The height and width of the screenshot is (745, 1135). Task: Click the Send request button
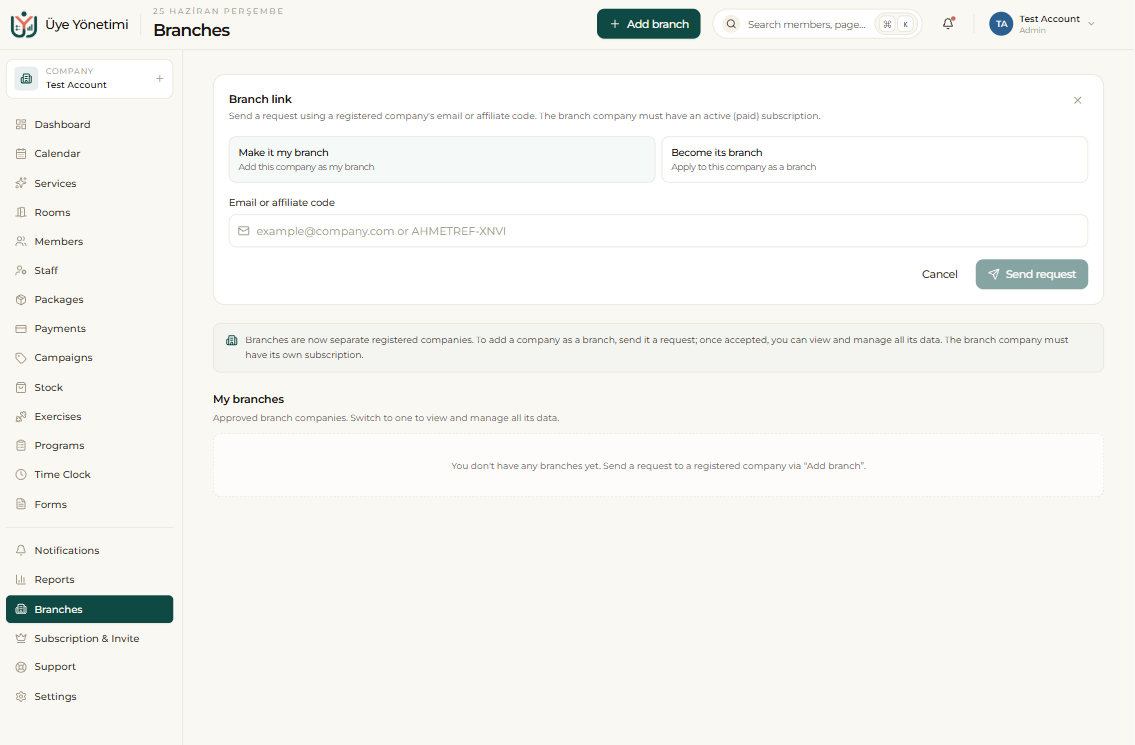[x=1031, y=274]
